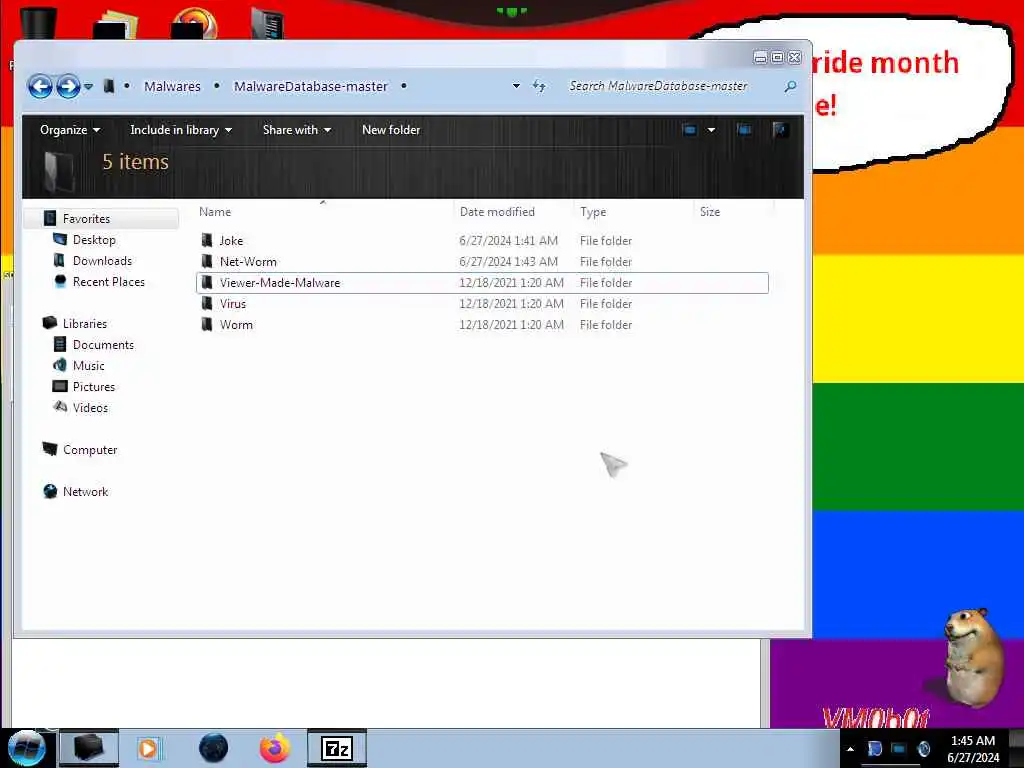Image resolution: width=1024 pixels, height=768 pixels.
Task: Sort by the Size column header
Action: (x=710, y=212)
